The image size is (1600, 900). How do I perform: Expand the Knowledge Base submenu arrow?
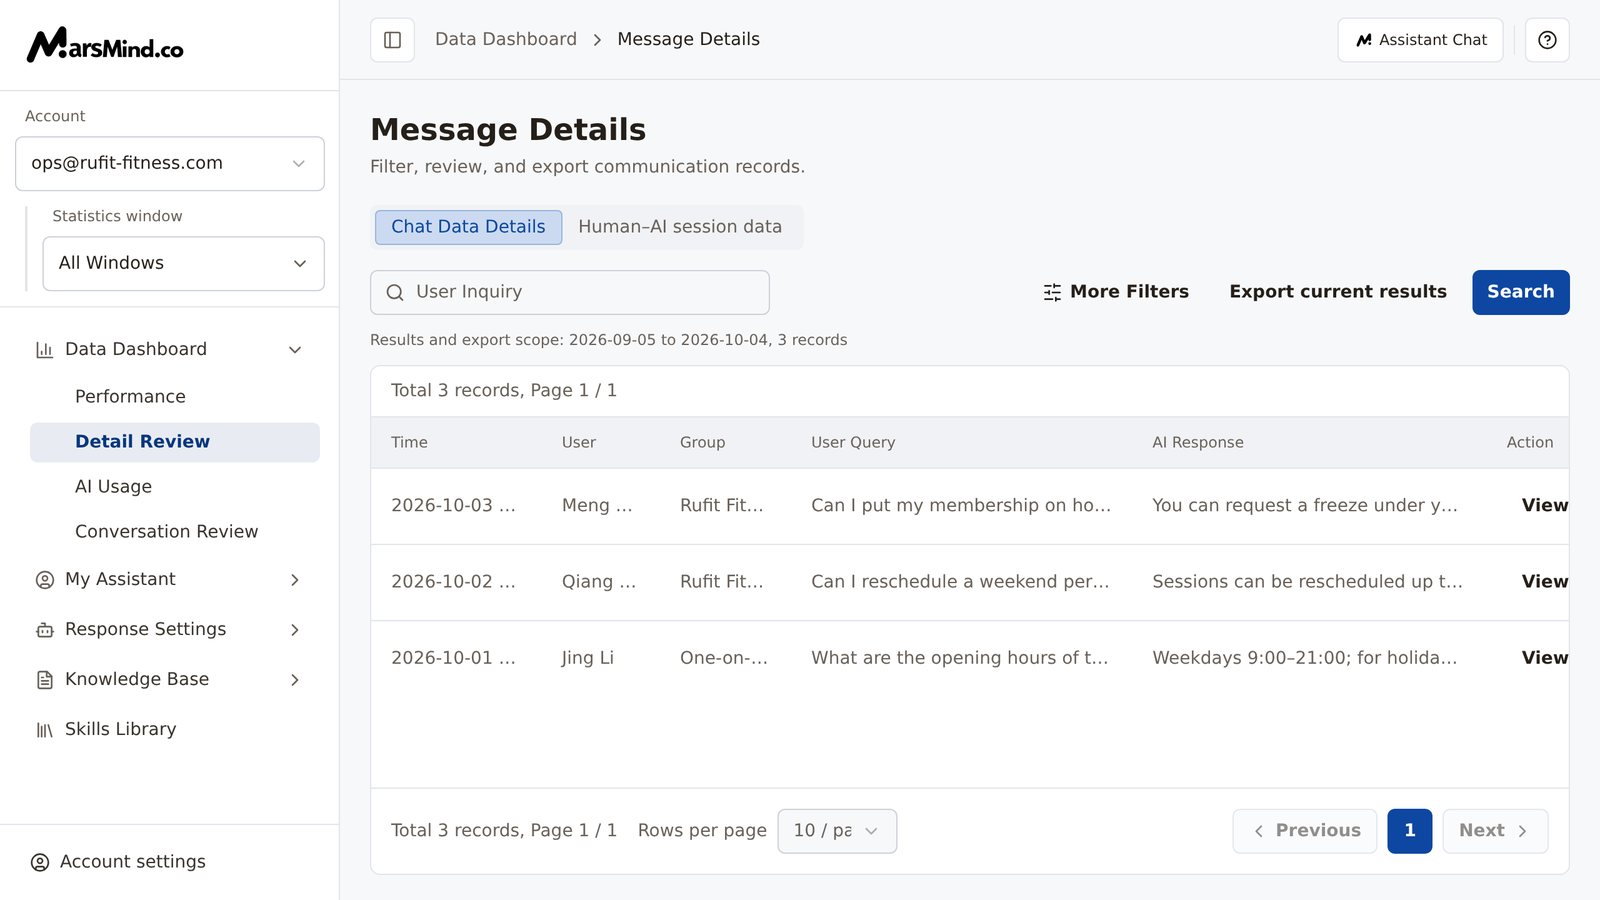295,680
